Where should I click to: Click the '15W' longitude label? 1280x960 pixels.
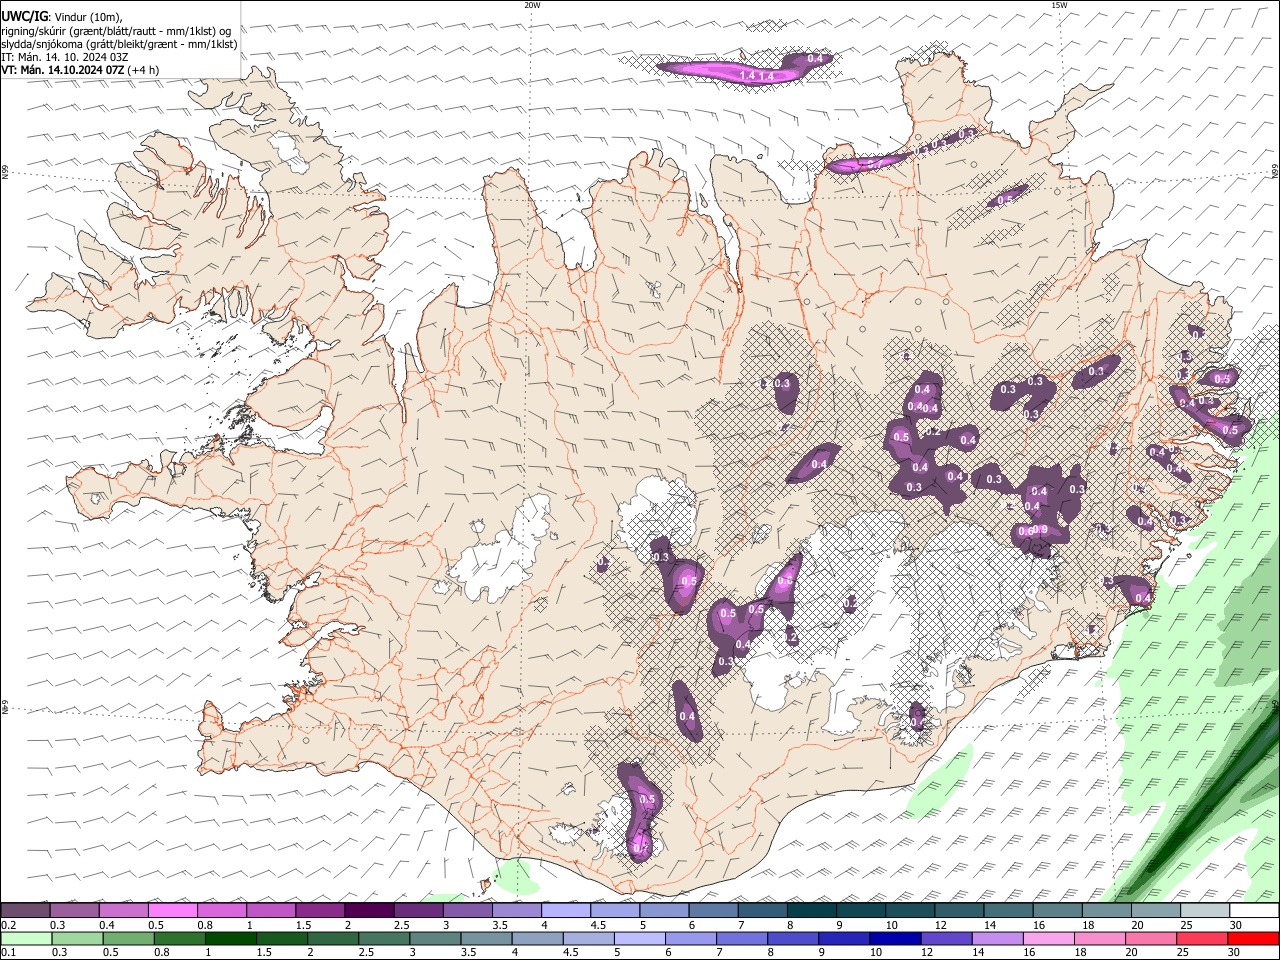click(x=1059, y=5)
